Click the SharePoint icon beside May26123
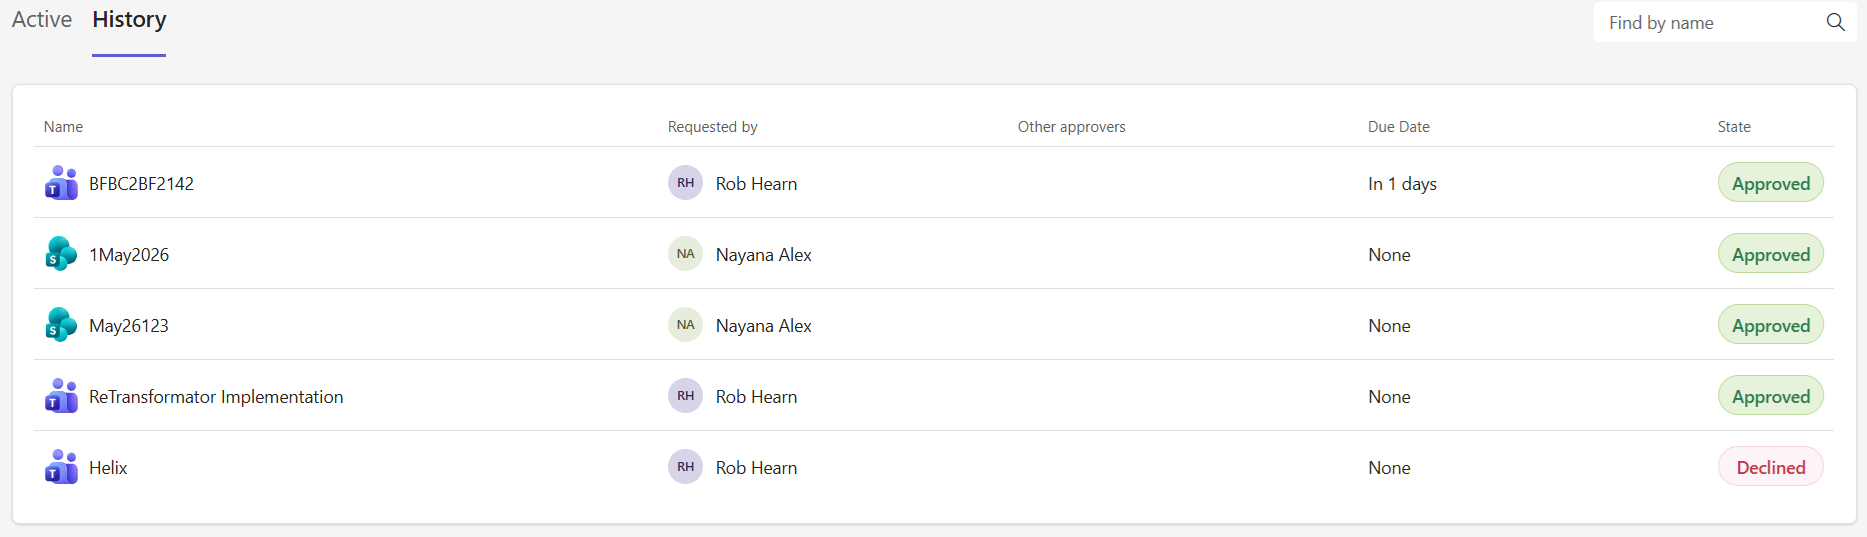 click(61, 325)
